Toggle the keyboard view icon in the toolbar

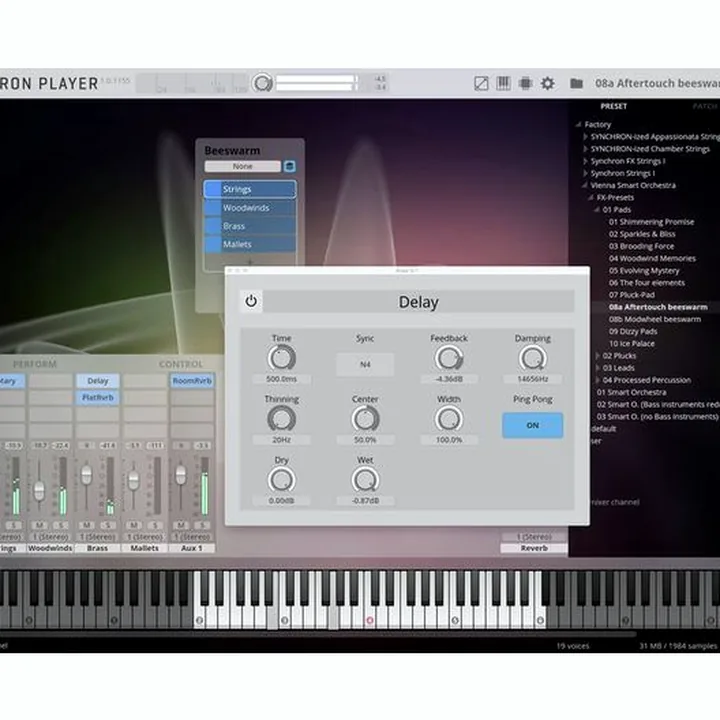pyautogui.click(x=503, y=83)
